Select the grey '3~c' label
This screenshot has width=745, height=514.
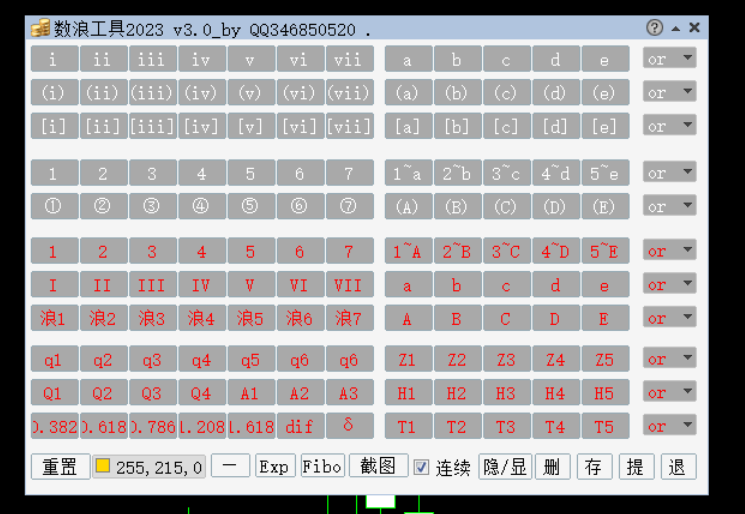point(506,173)
